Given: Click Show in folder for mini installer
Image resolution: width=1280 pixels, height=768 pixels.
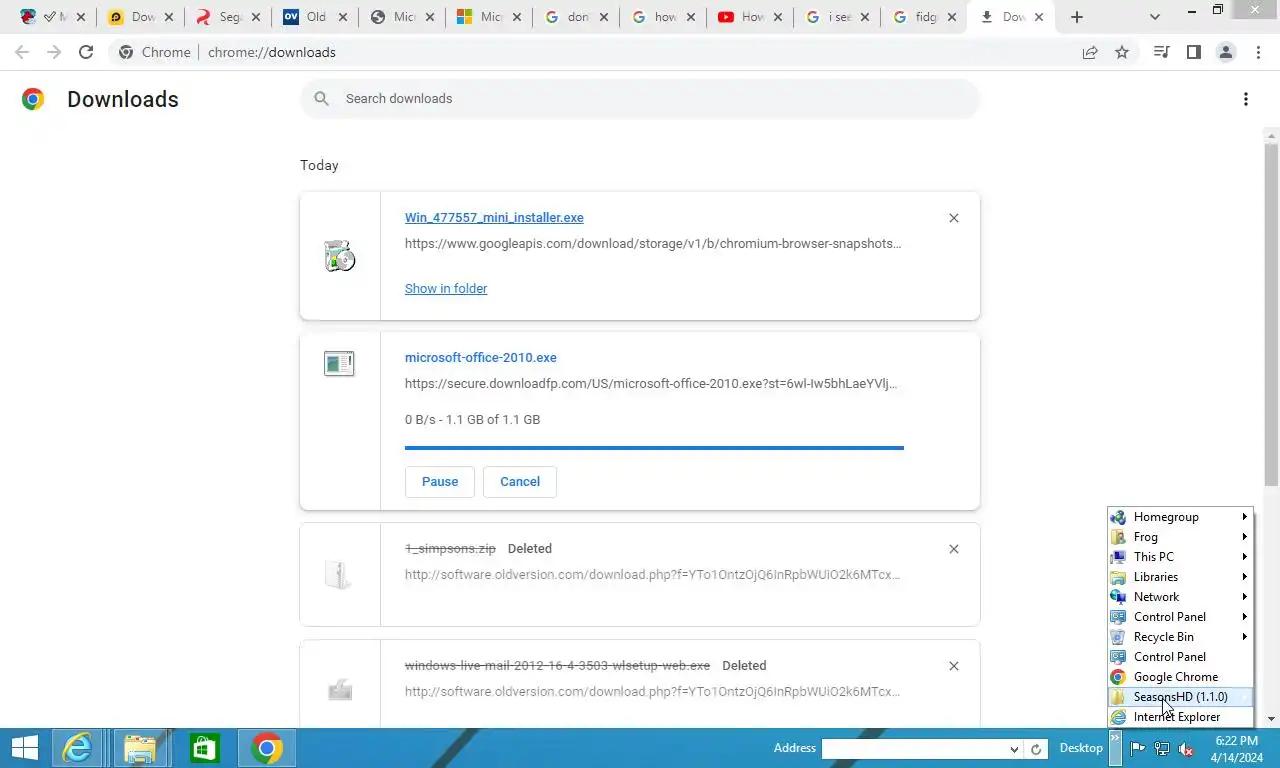Looking at the screenshot, I should pos(446,288).
